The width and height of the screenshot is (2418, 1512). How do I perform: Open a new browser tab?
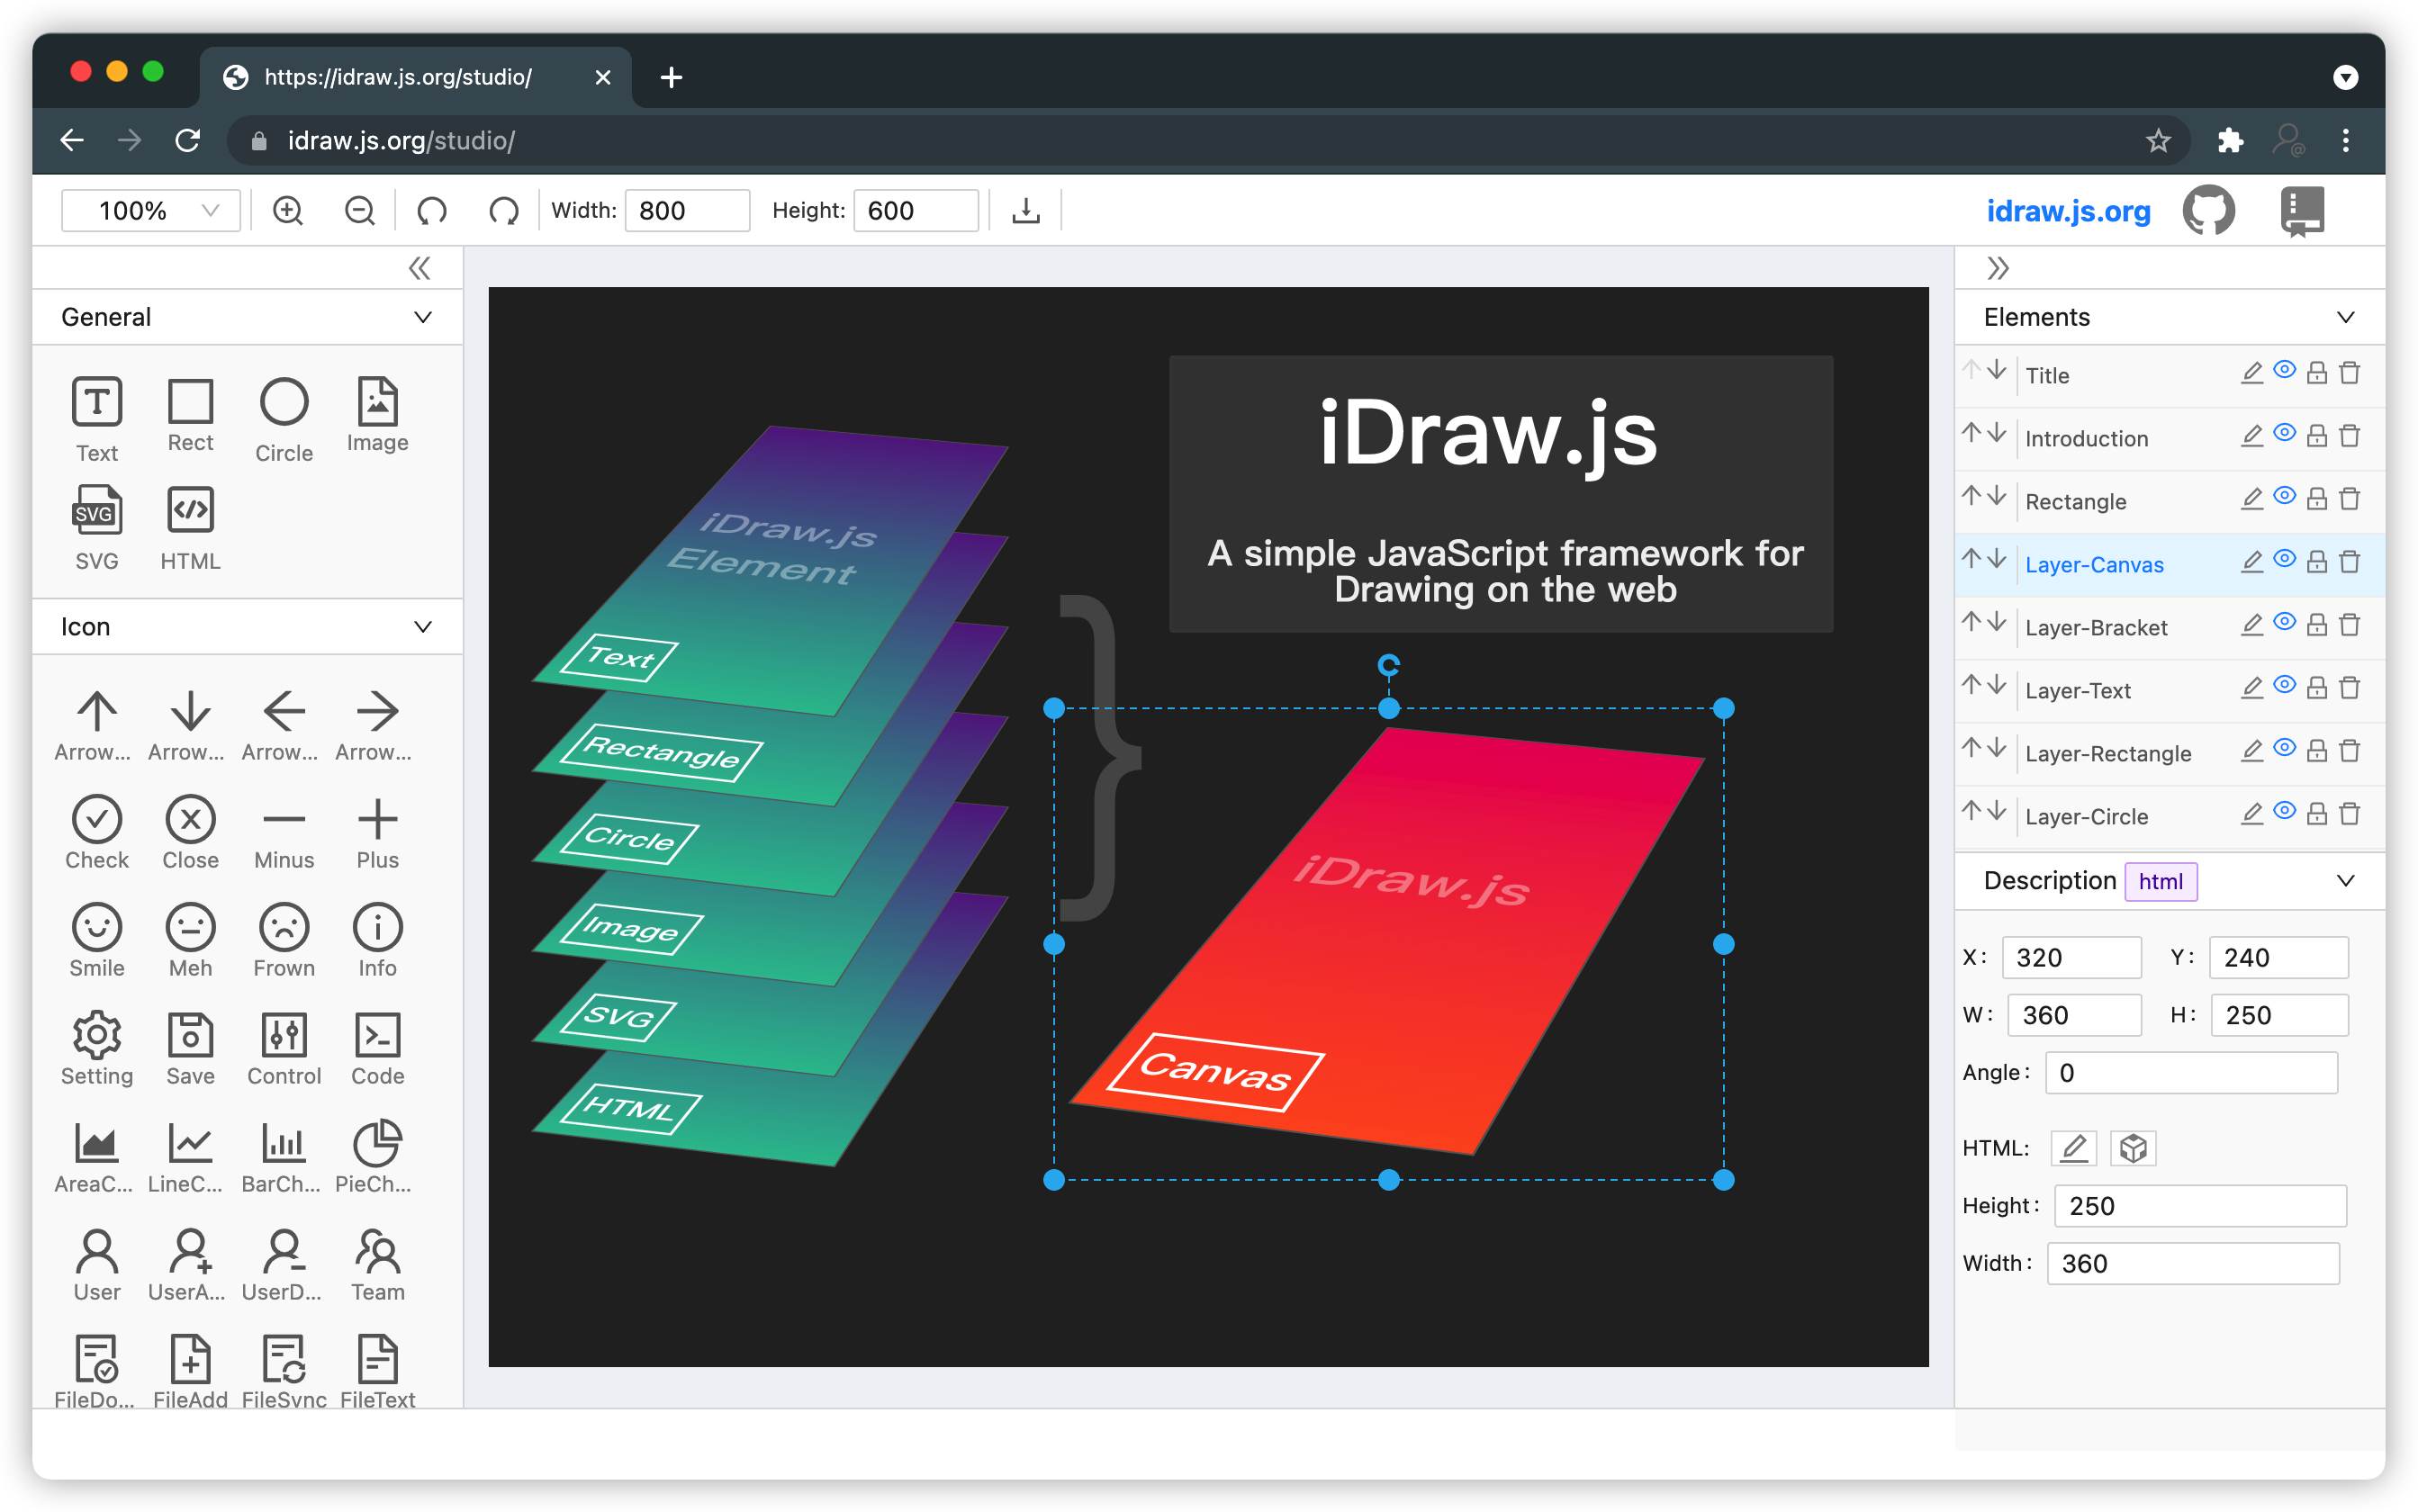point(672,77)
